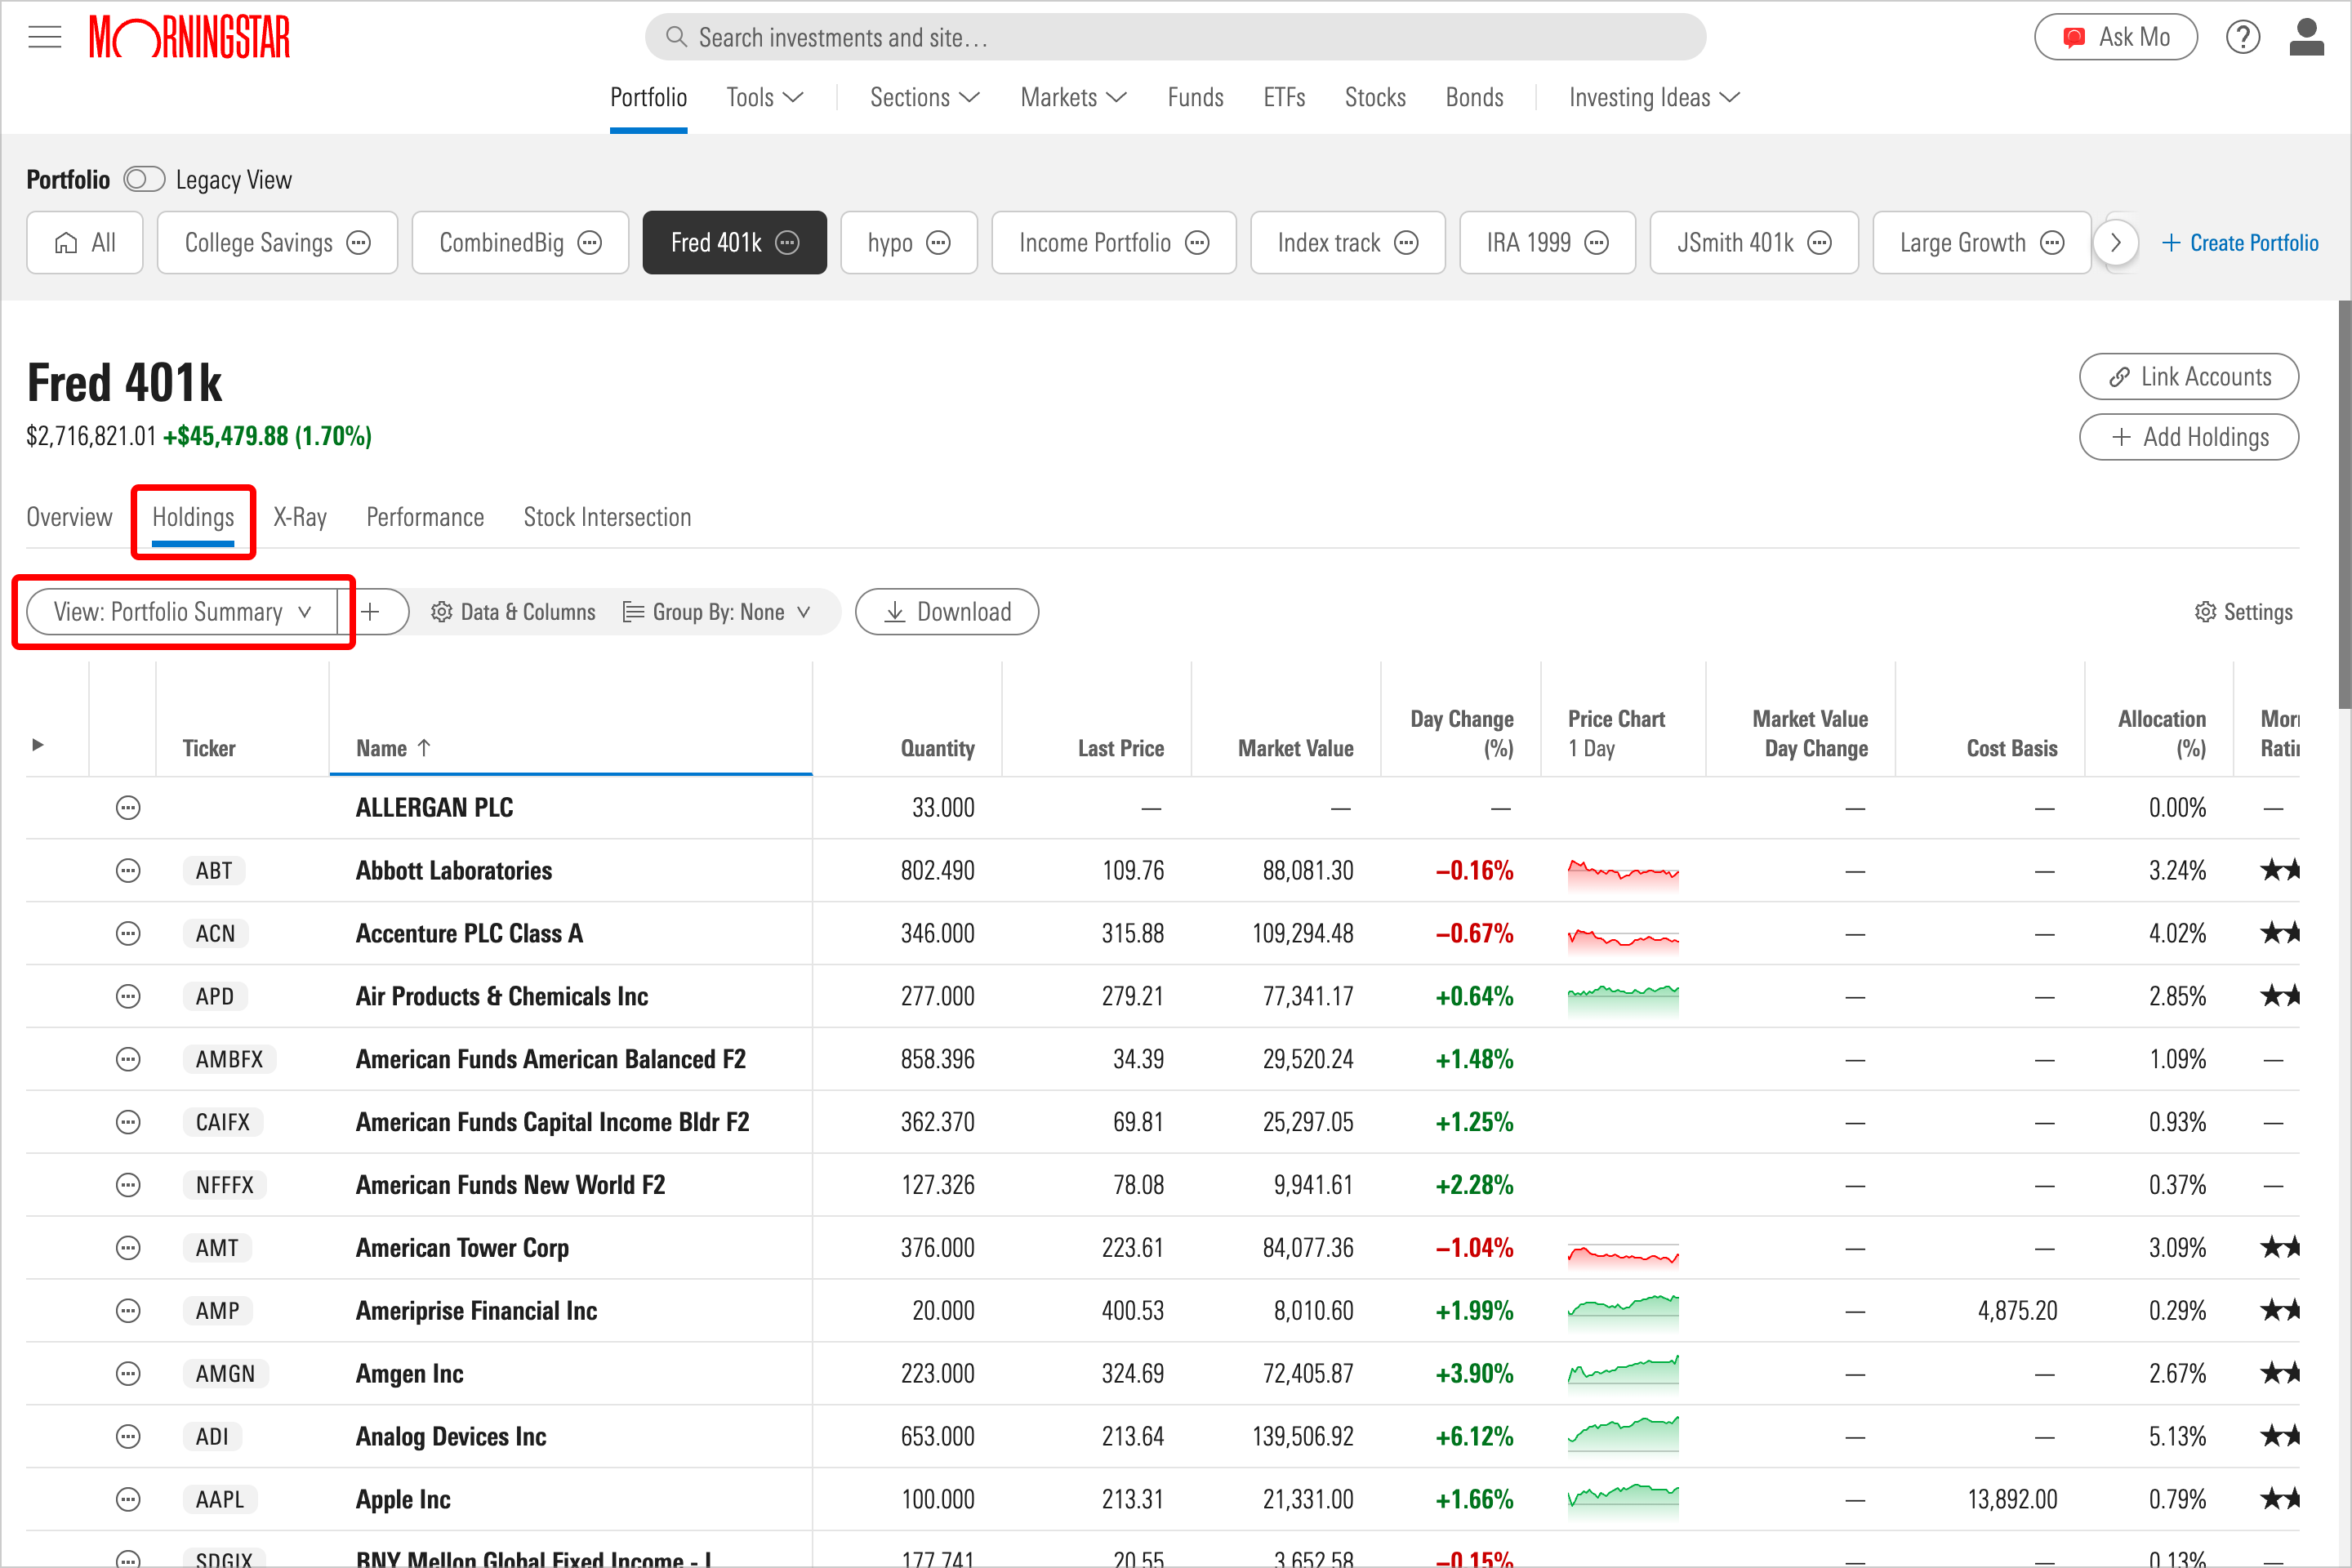Switch to the X-Ray tab
The width and height of the screenshot is (2352, 1568).
pyautogui.click(x=300, y=517)
